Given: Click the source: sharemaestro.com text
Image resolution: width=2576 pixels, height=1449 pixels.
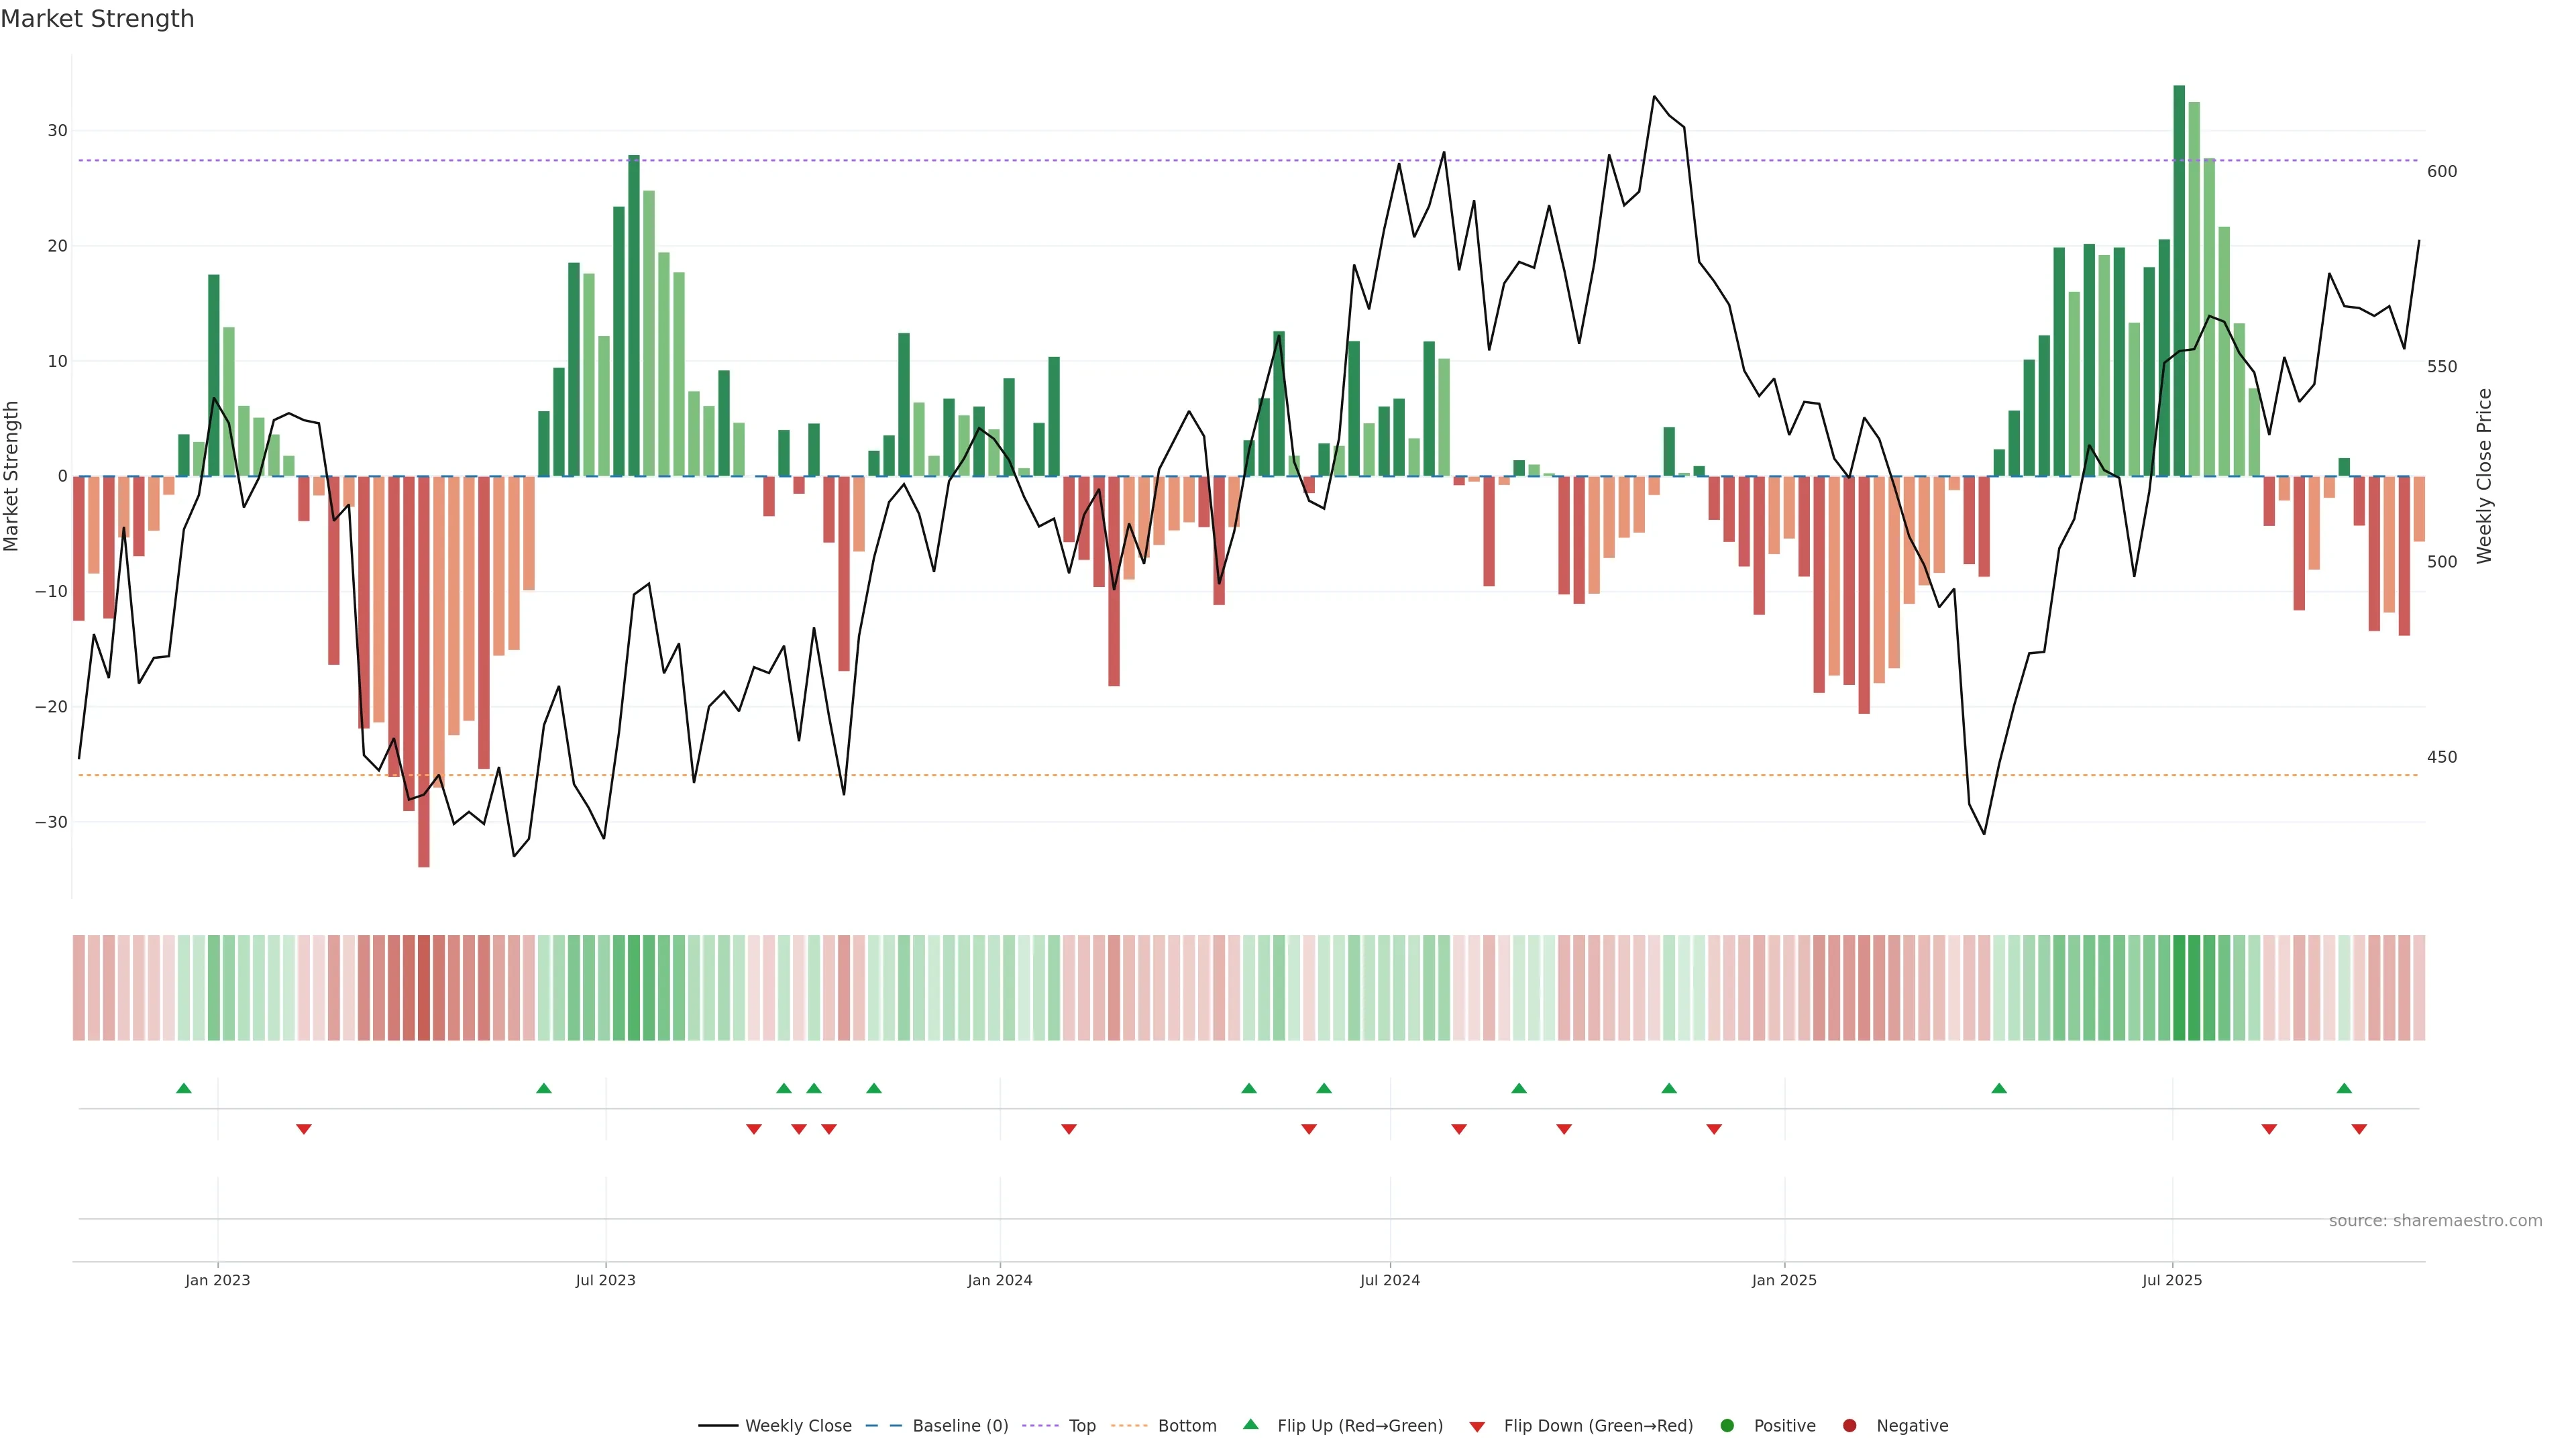Looking at the screenshot, I should coord(2435,1221).
